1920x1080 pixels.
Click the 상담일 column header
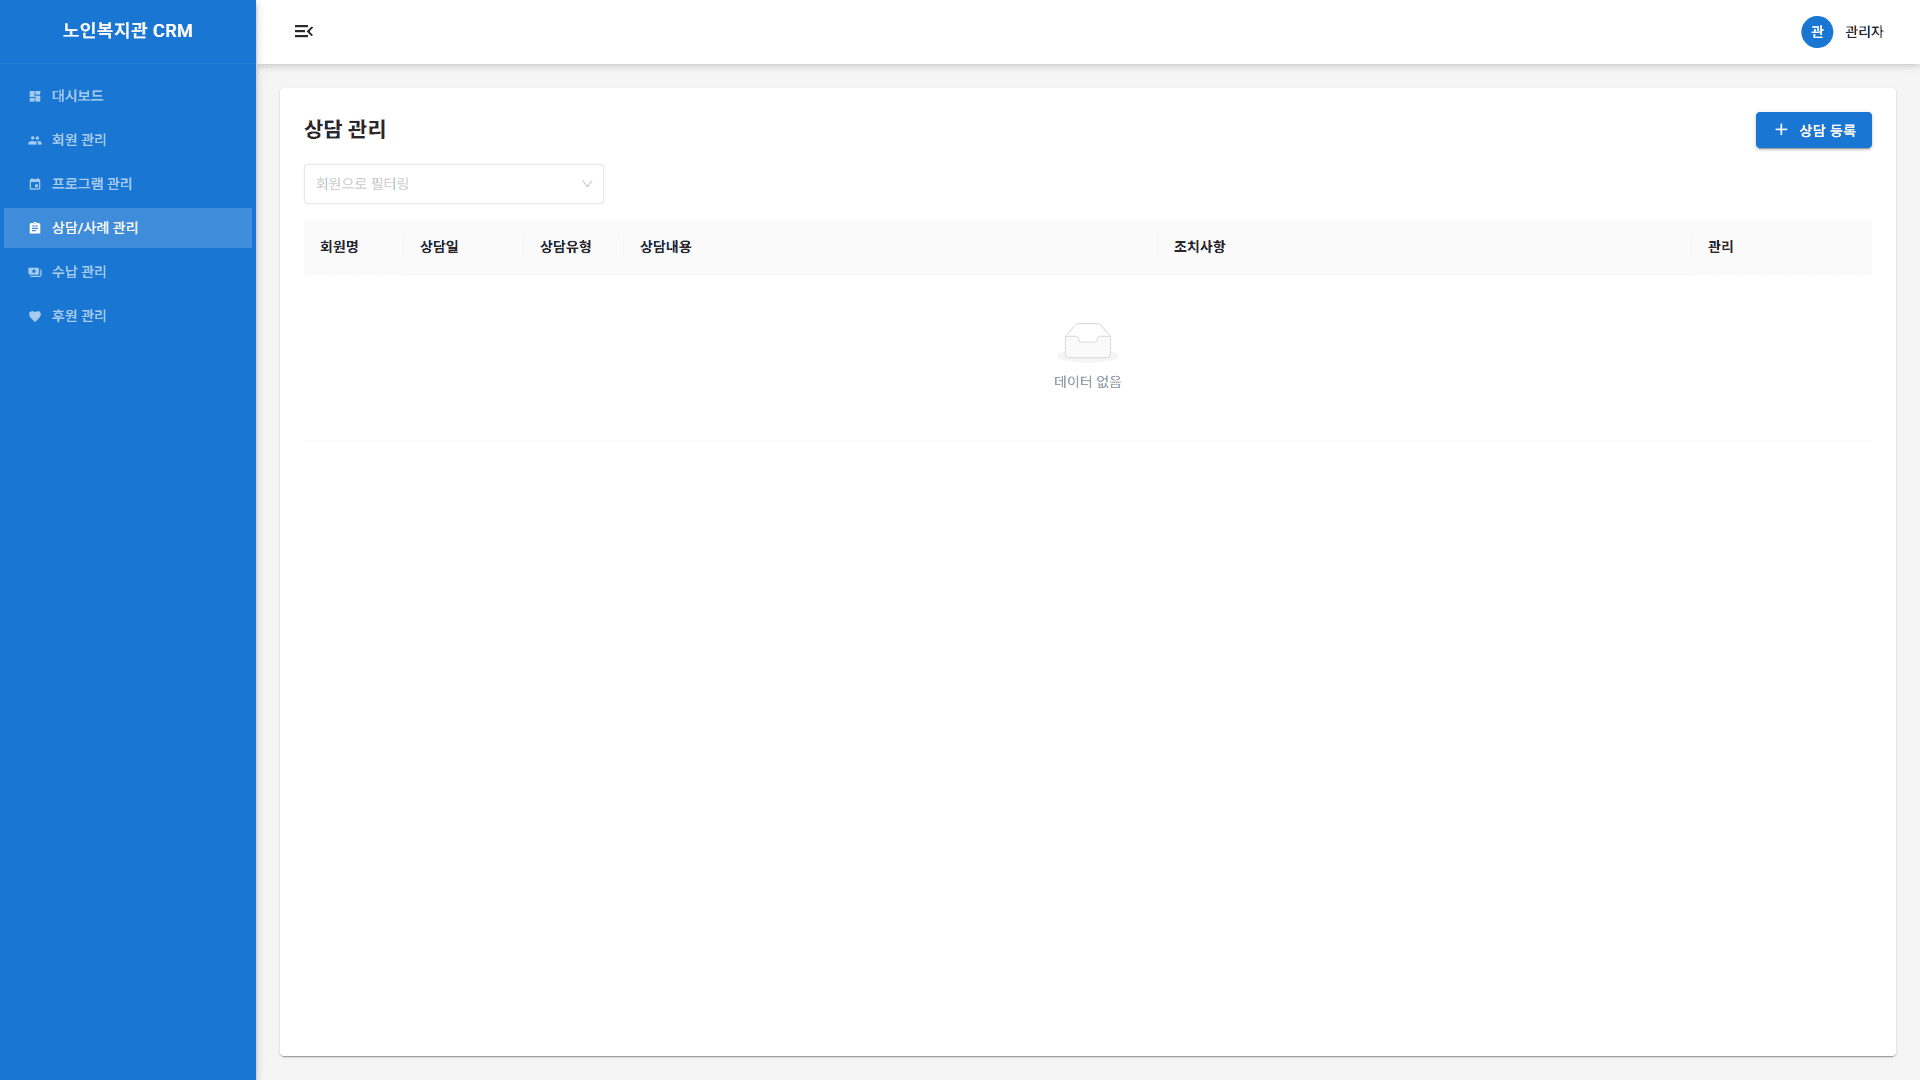point(439,247)
